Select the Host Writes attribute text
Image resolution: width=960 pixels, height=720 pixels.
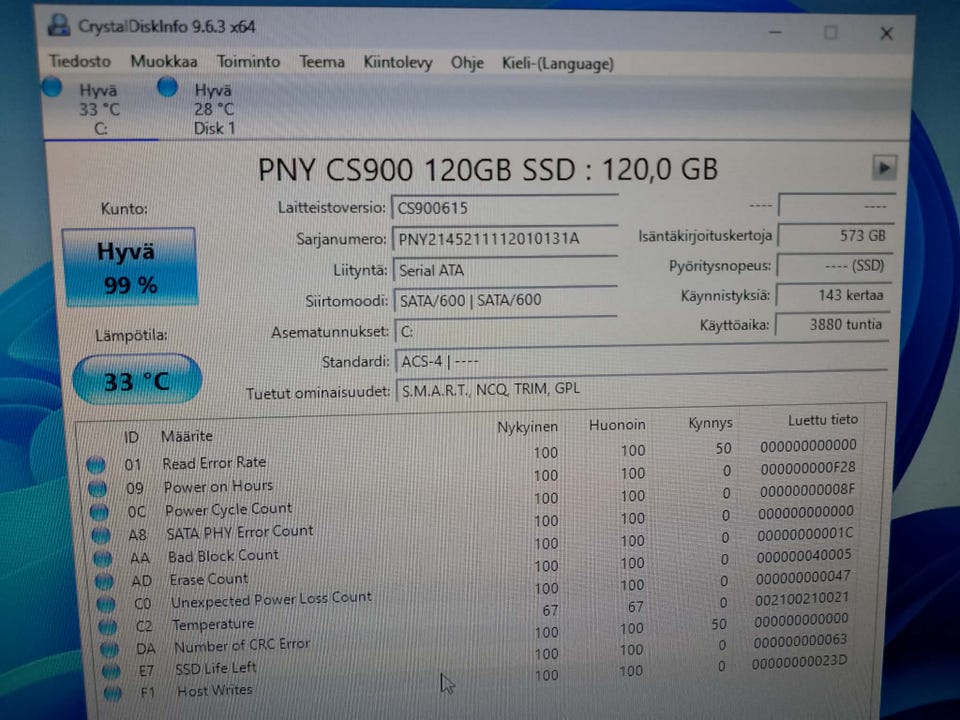coord(214,691)
